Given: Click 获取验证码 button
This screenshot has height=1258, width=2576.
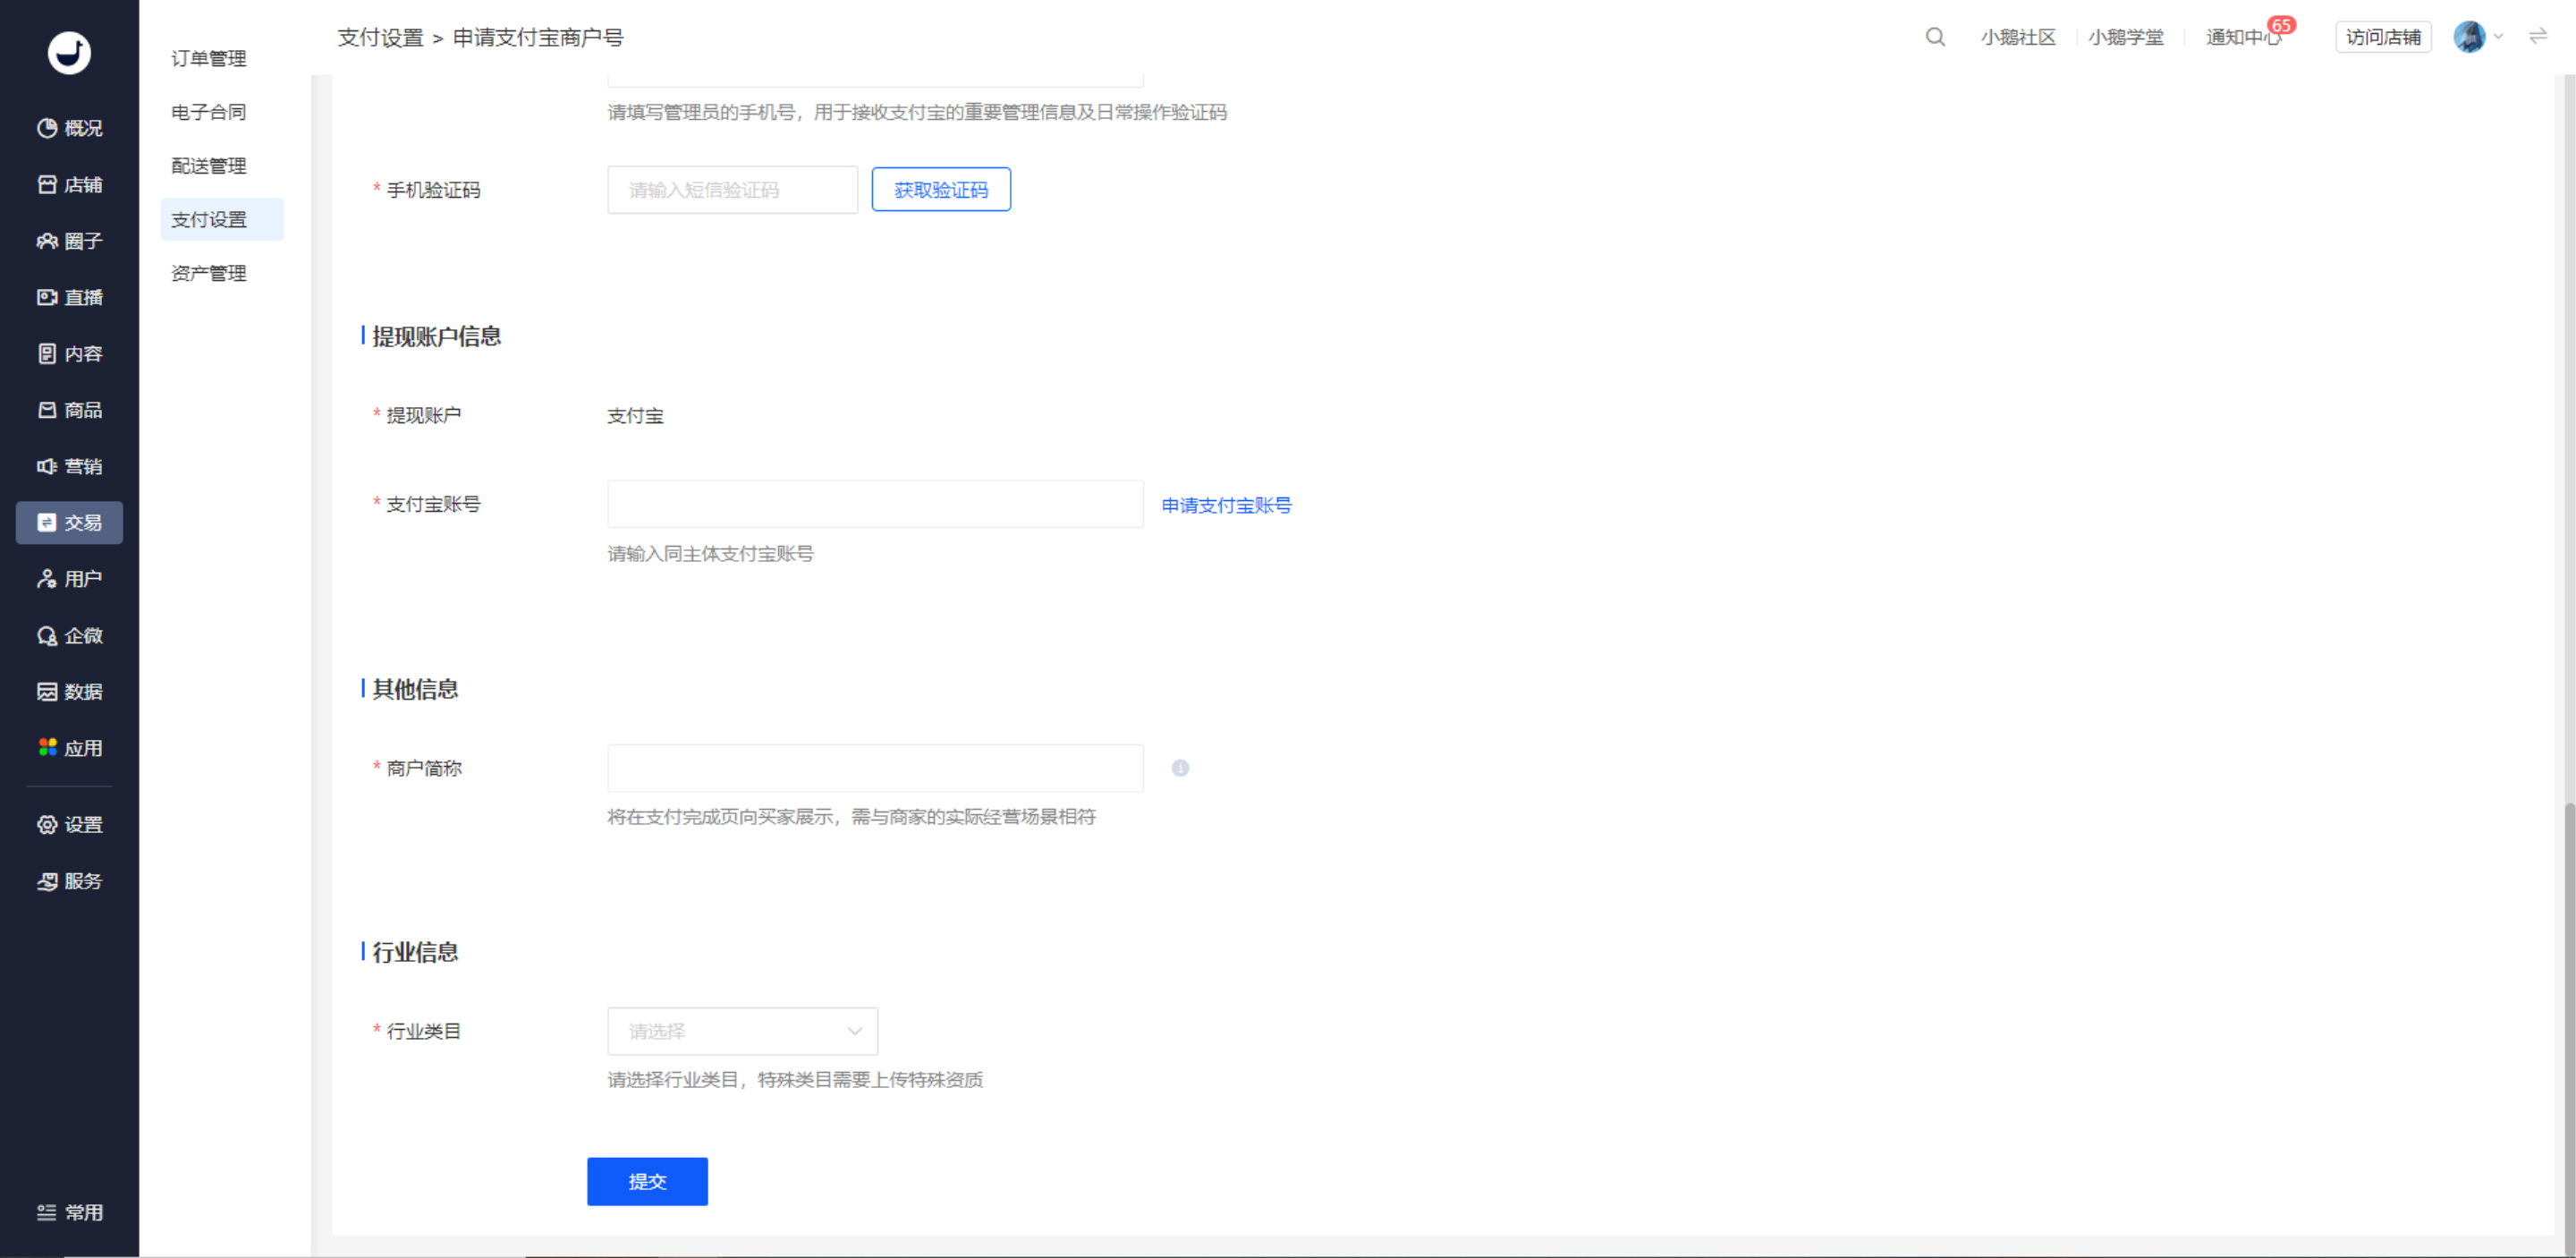Looking at the screenshot, I should tap(941, 189).
